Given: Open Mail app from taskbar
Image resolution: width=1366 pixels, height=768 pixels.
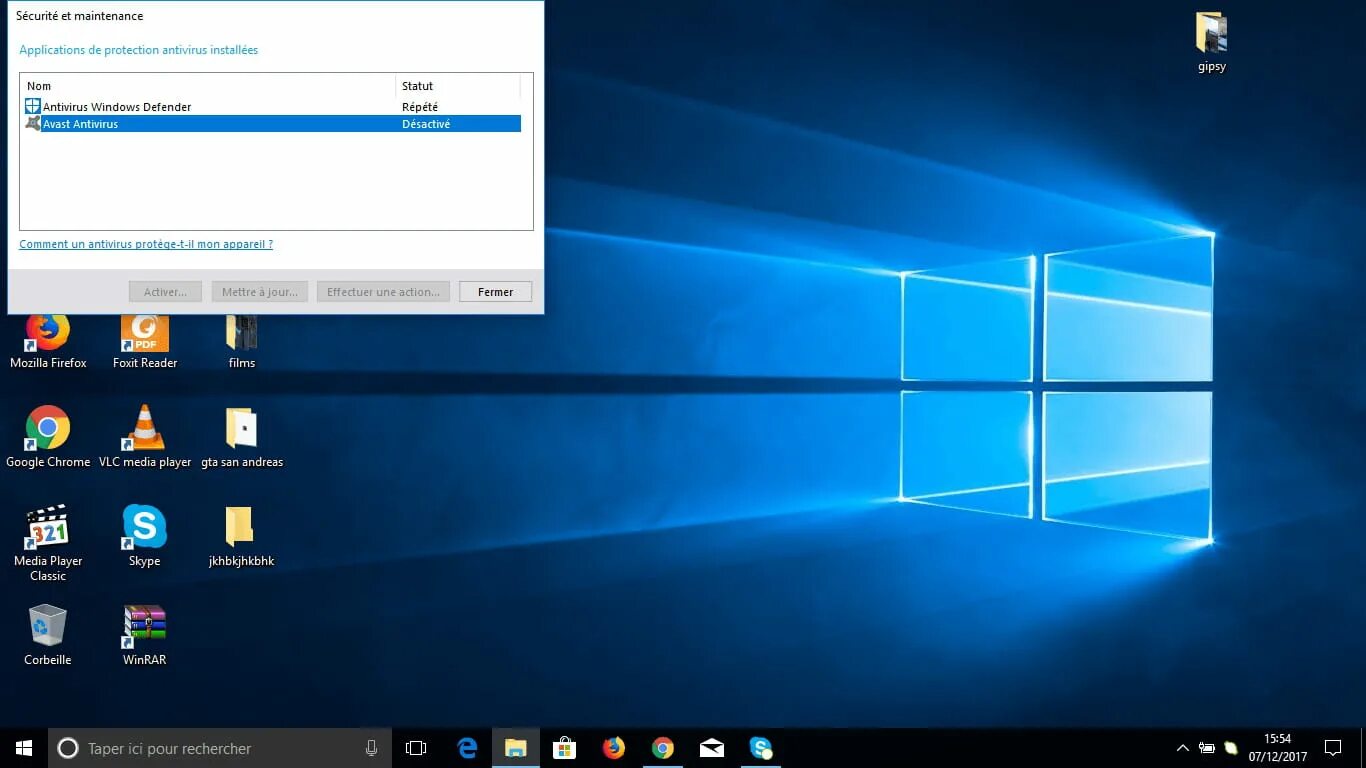Looking at the screenshot, I should point(712,748).
